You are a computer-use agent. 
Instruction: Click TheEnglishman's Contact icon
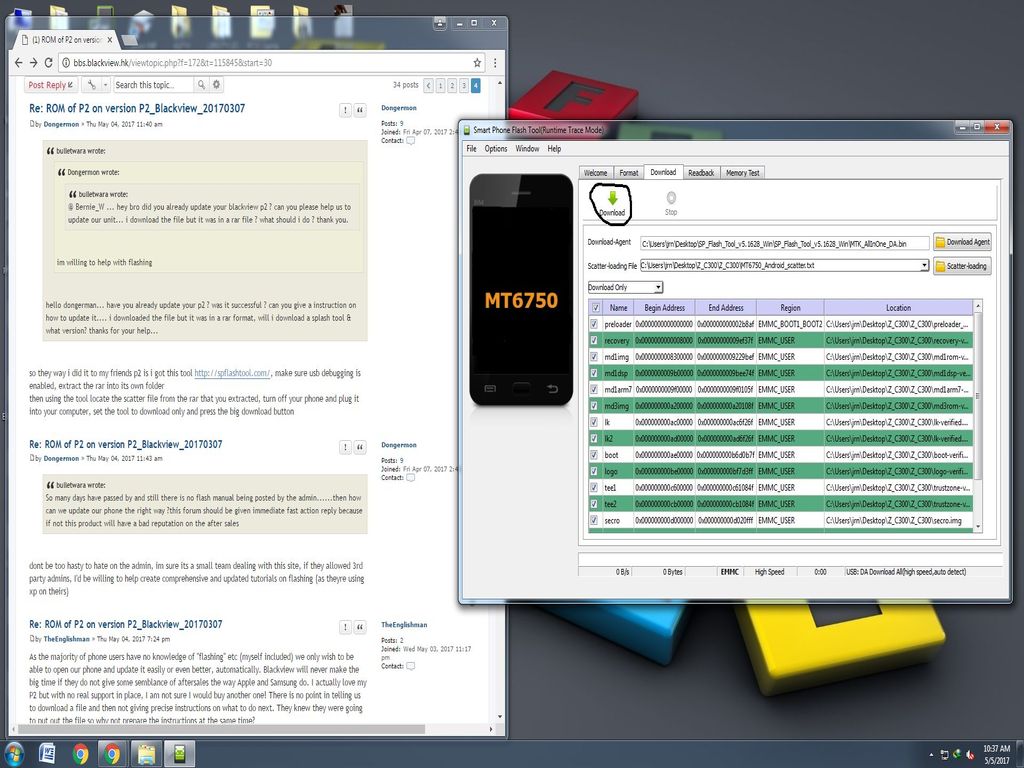[410, 666]
